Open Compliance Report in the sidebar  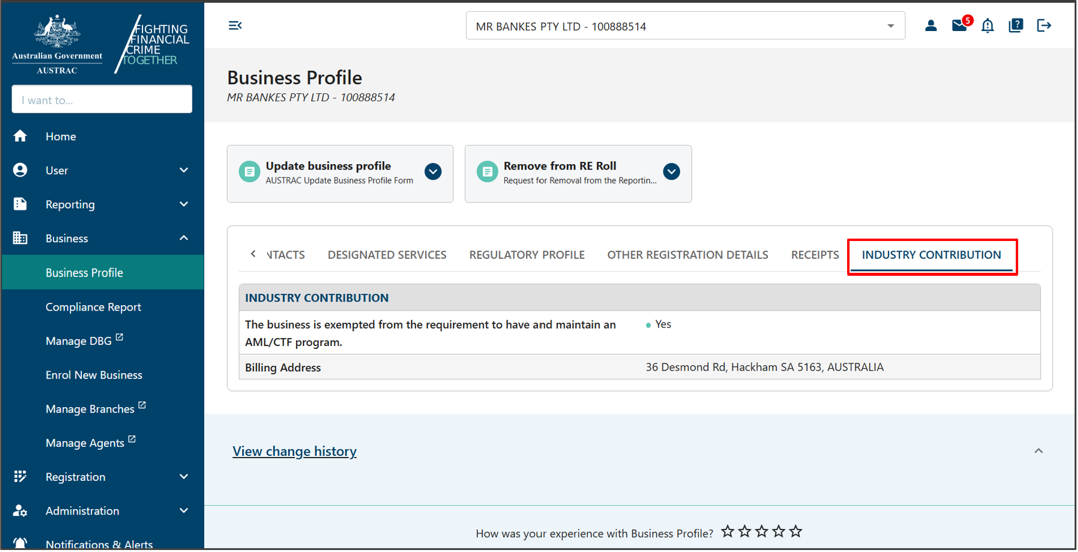[94, 307]
